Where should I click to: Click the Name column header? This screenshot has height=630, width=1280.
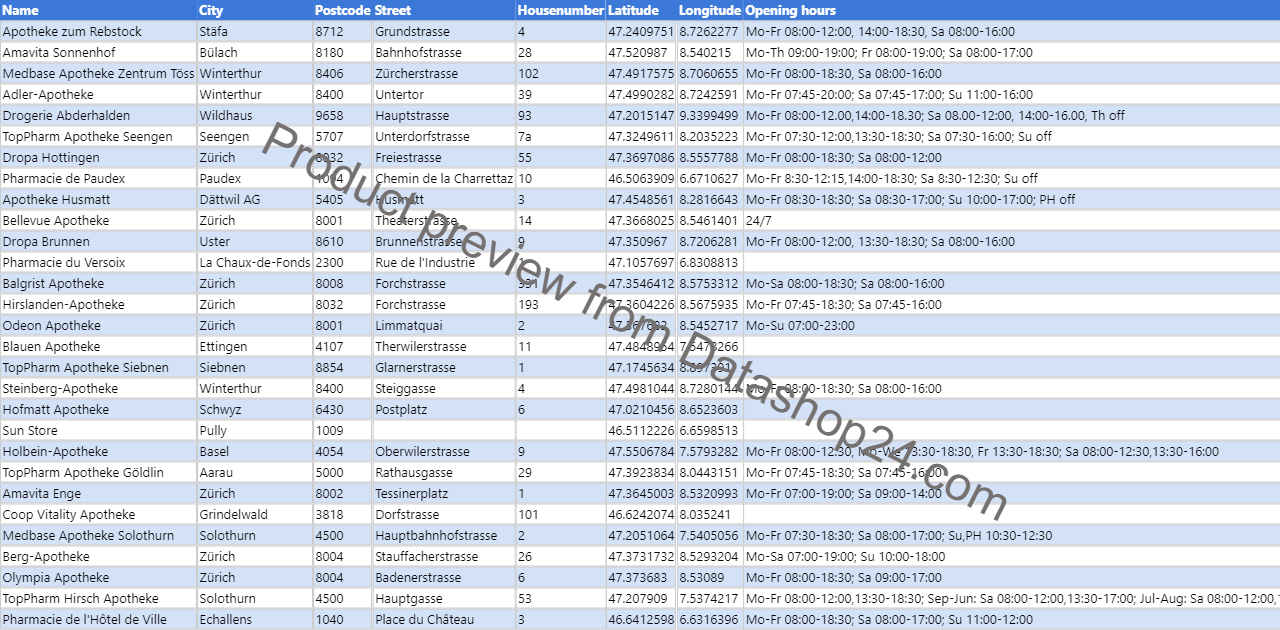coord(98,10)
